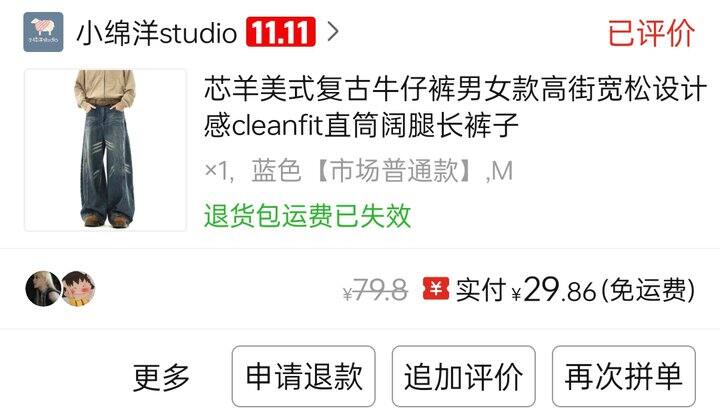Screen dimensions: 720x408
Task: Open cartoon group-buy member avatar
Action: click(x=79, y=289)
